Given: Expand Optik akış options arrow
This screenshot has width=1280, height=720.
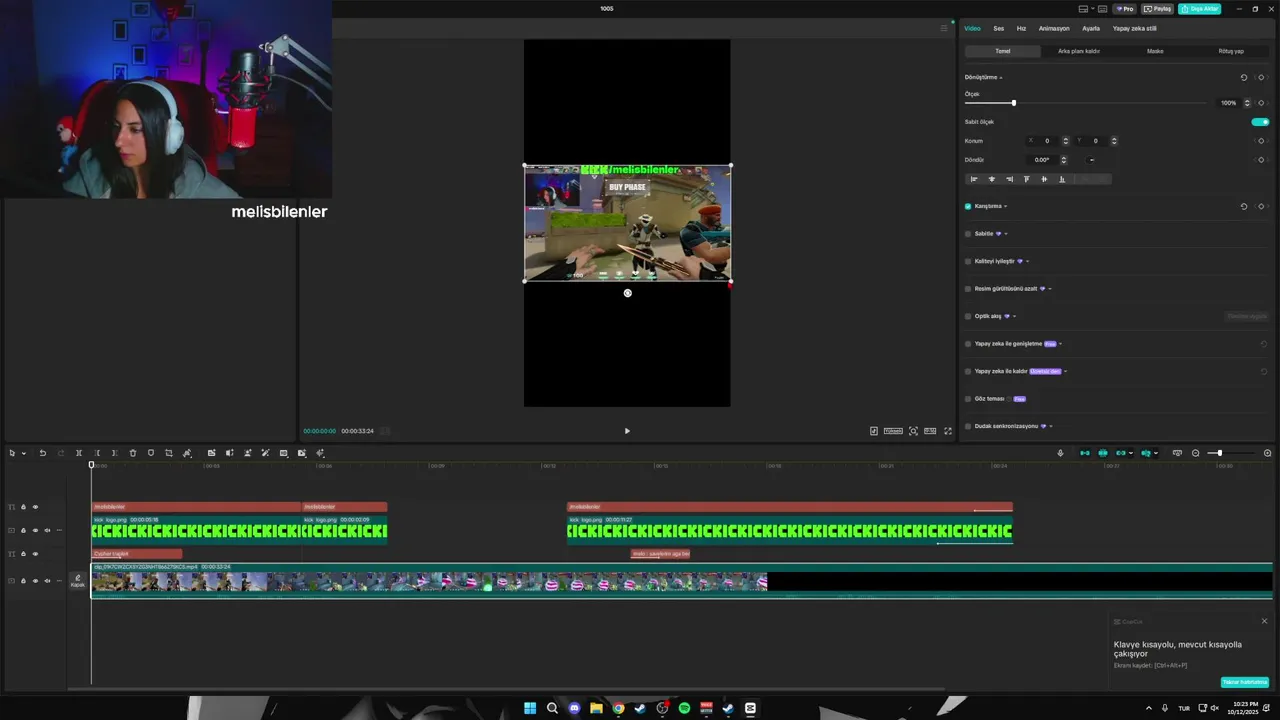Looking at the screenshot, I should 1014,316.
